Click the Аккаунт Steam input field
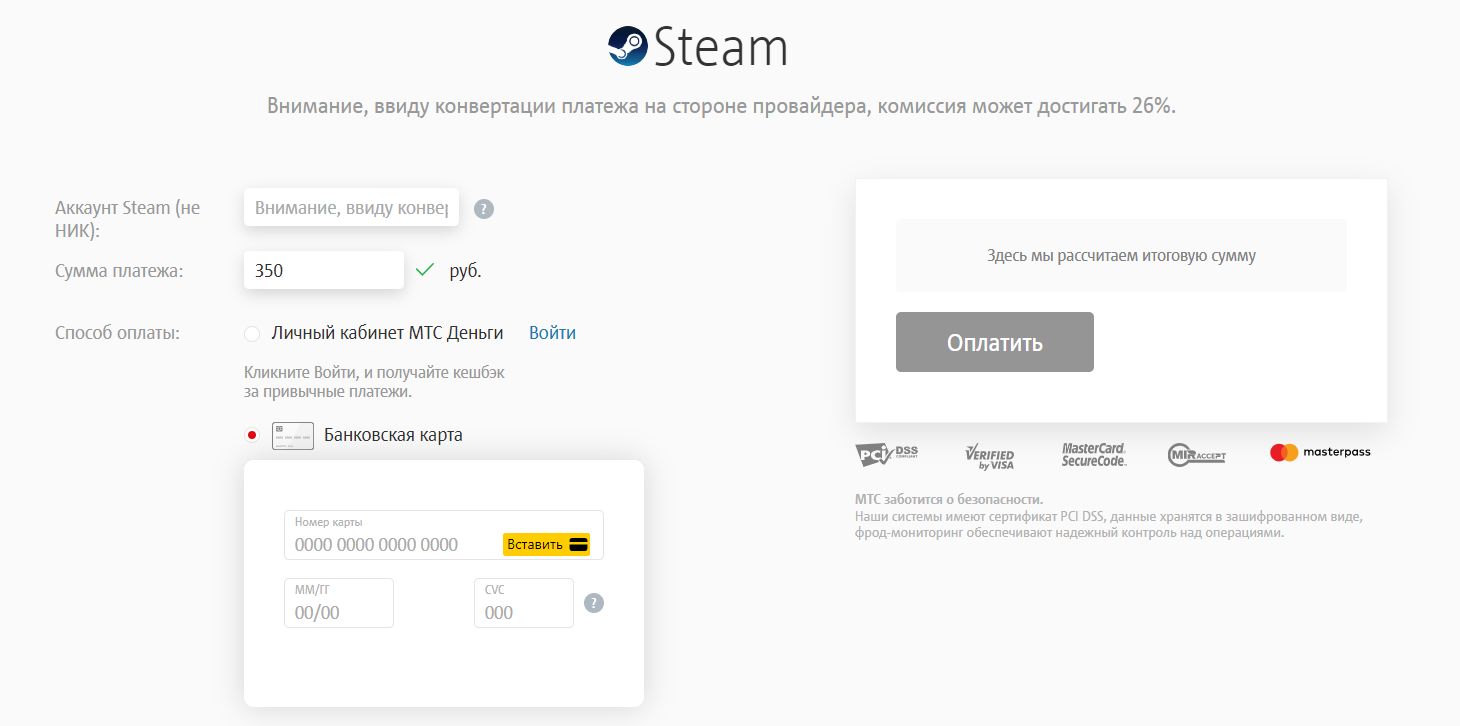 tap(351, 207)
